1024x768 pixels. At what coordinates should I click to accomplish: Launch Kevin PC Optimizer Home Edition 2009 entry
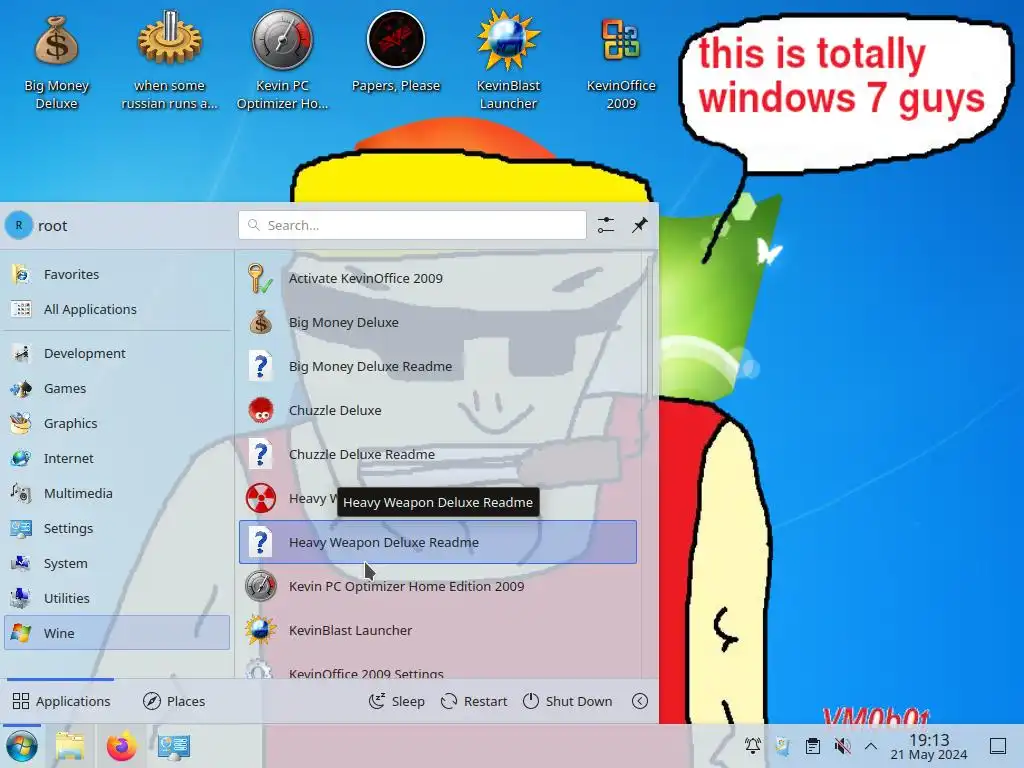coord(438,586)
